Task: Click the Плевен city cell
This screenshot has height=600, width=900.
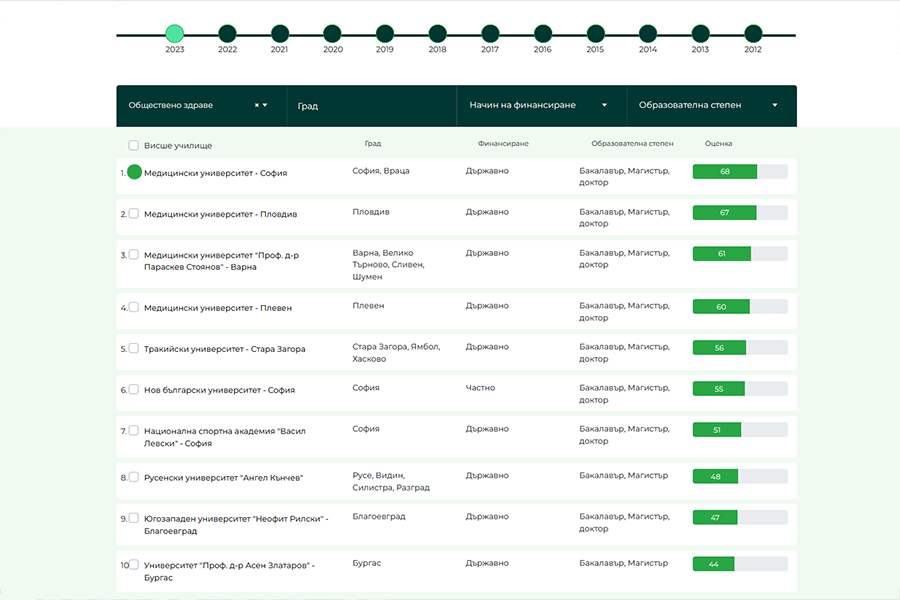Action: [368, 305]
